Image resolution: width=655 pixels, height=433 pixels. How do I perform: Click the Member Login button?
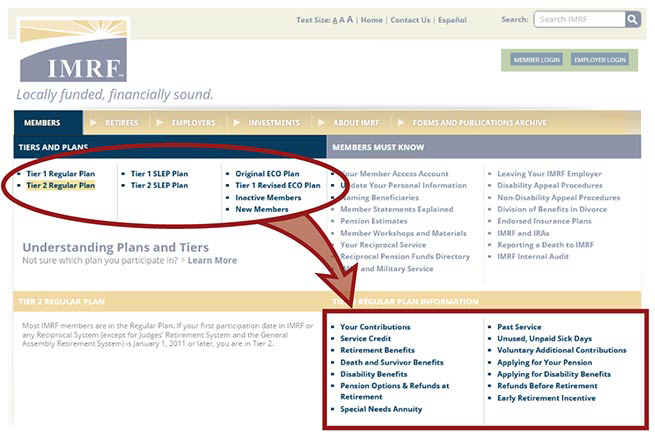(536, 60)
